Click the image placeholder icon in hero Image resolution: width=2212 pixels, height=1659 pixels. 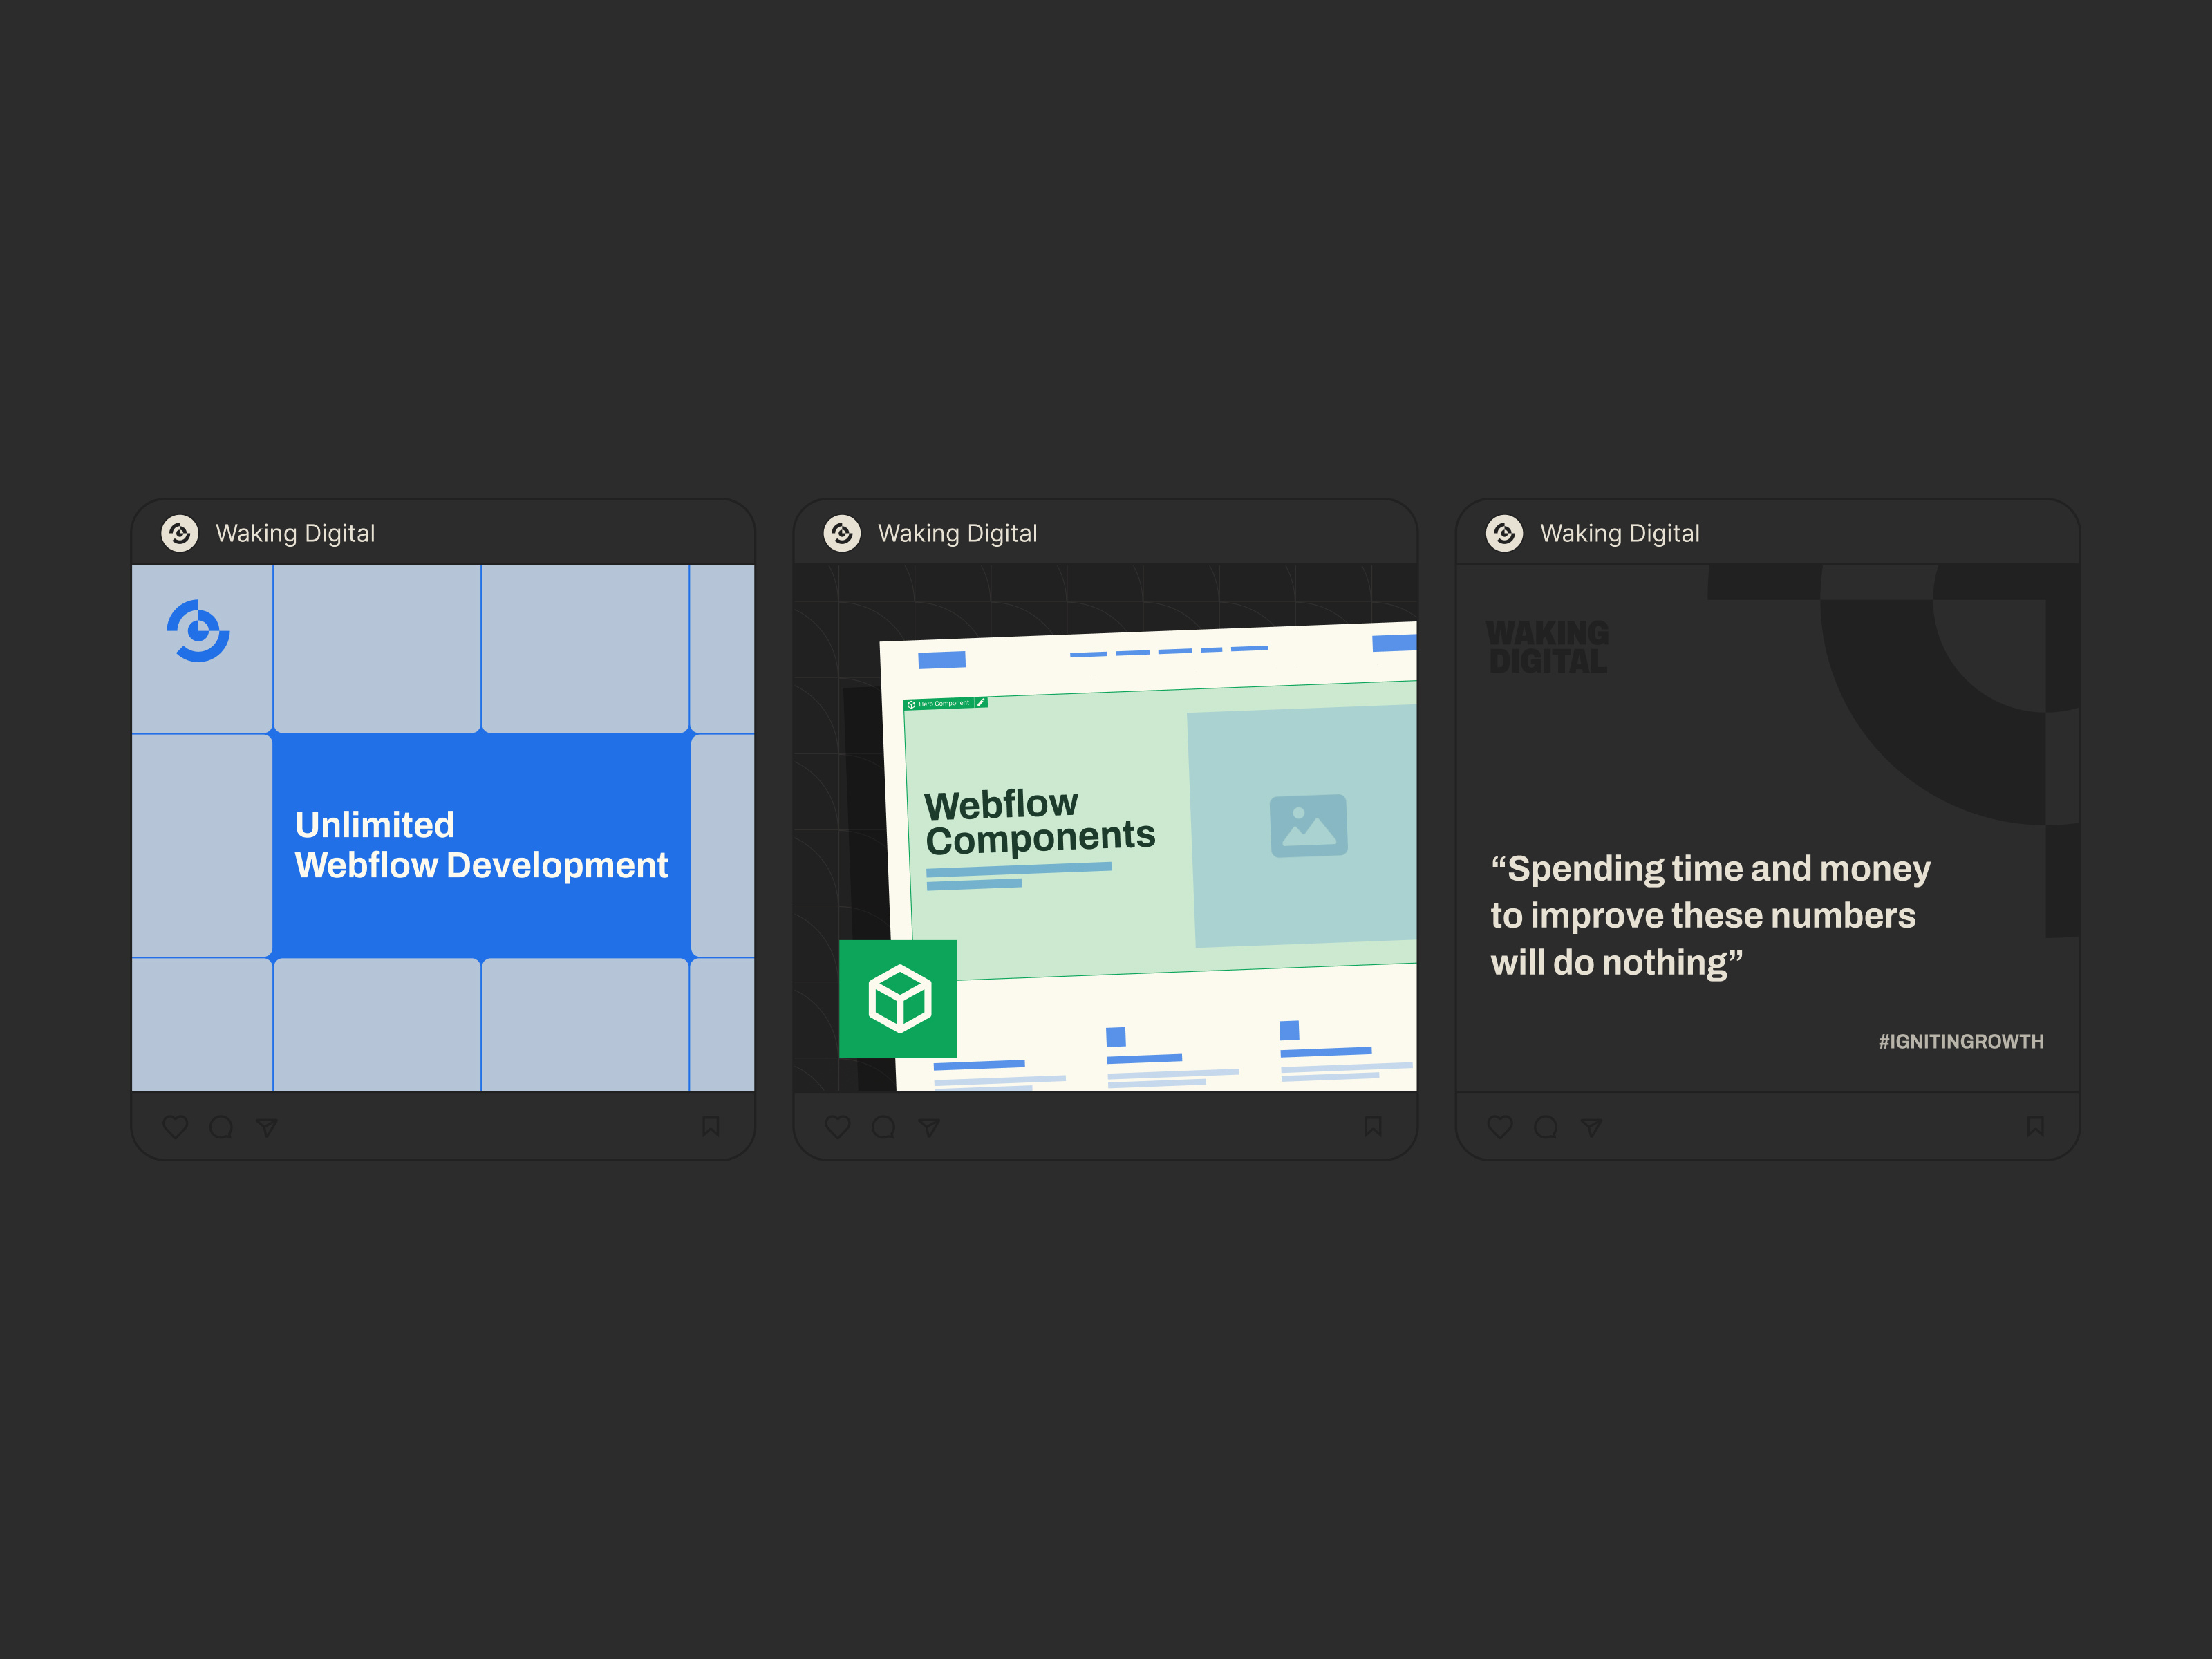[x=1308, y=826]
